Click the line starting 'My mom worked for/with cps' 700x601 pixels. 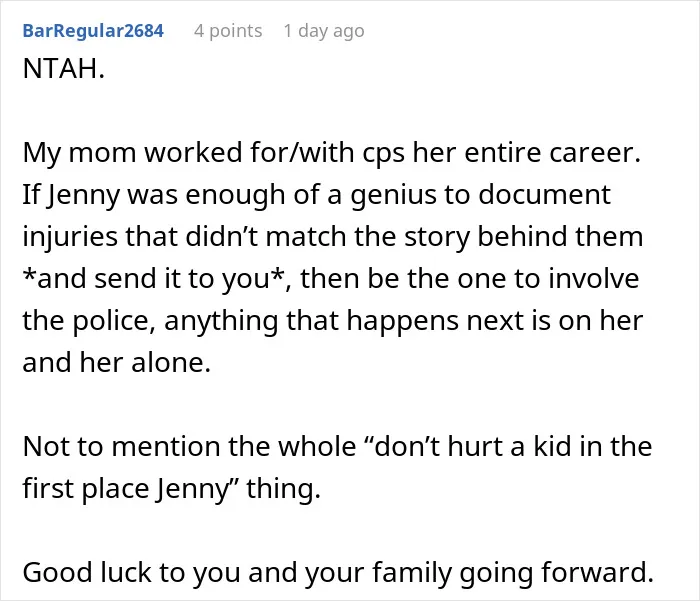pyautogui.click(x=332, y=153)
